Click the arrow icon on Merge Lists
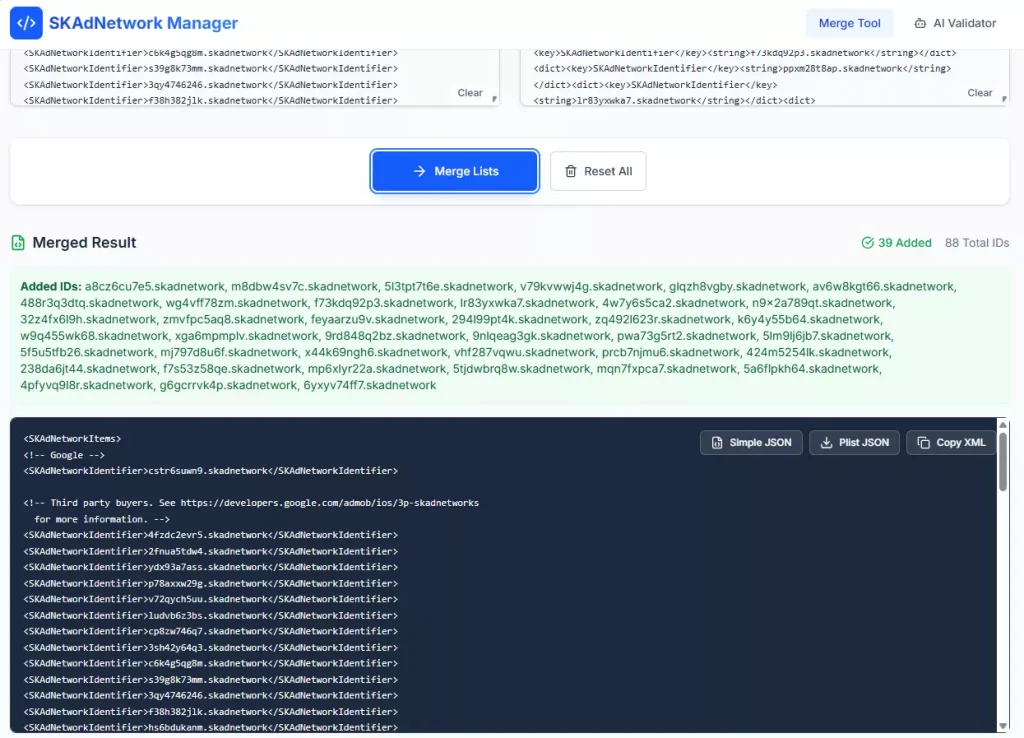The width and height of the screenshot is (1024, 738). 419,171
